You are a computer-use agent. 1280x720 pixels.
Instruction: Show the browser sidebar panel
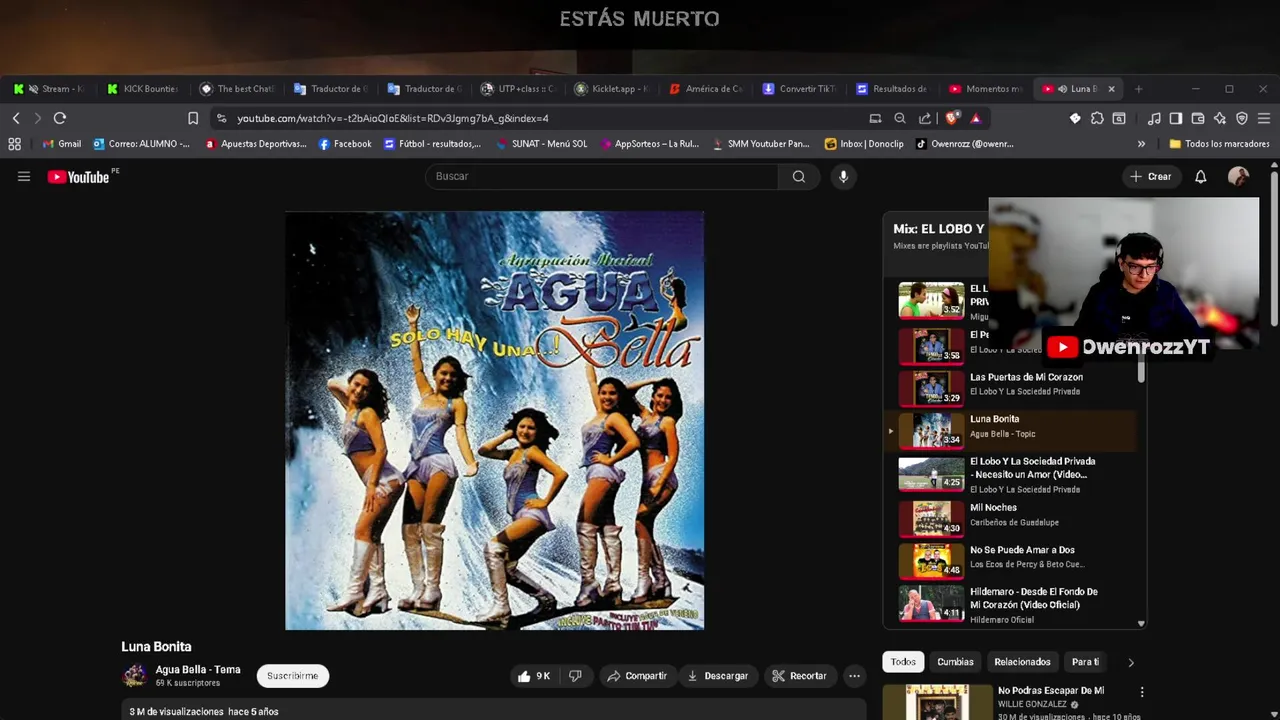[x=1176, y=118]
